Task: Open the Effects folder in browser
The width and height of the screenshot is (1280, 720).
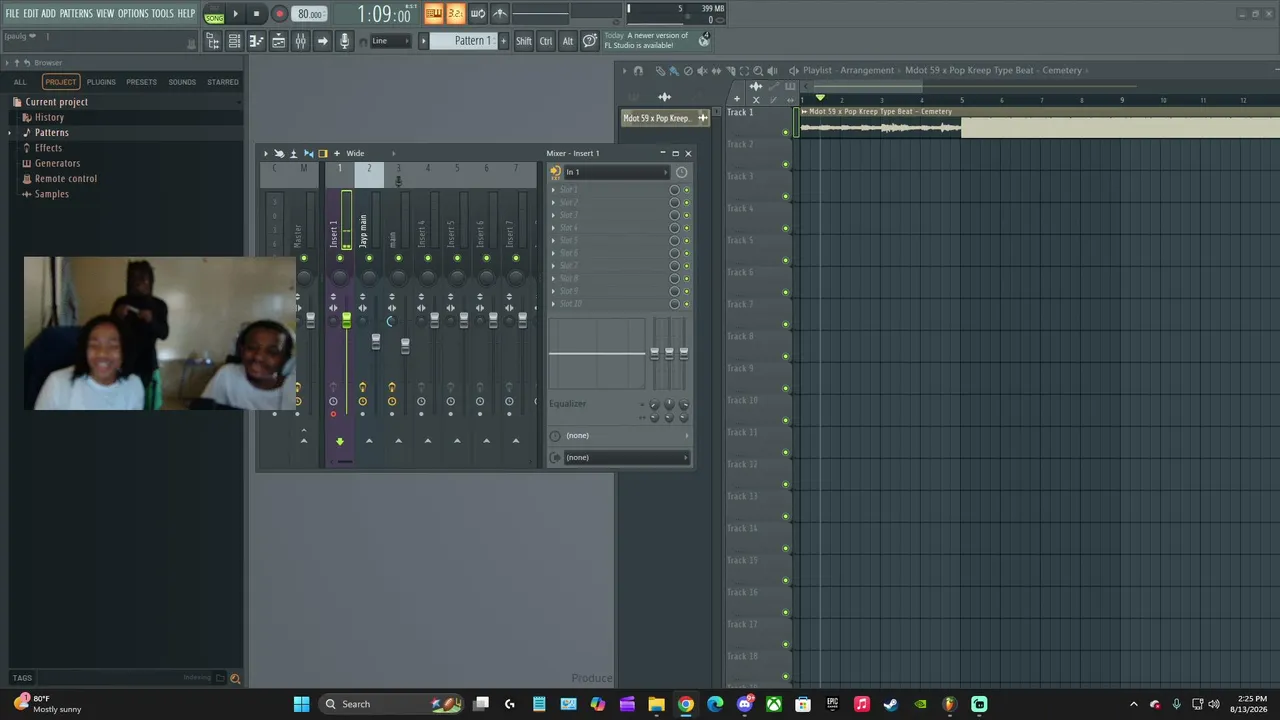Action: (x=48, y=148)
